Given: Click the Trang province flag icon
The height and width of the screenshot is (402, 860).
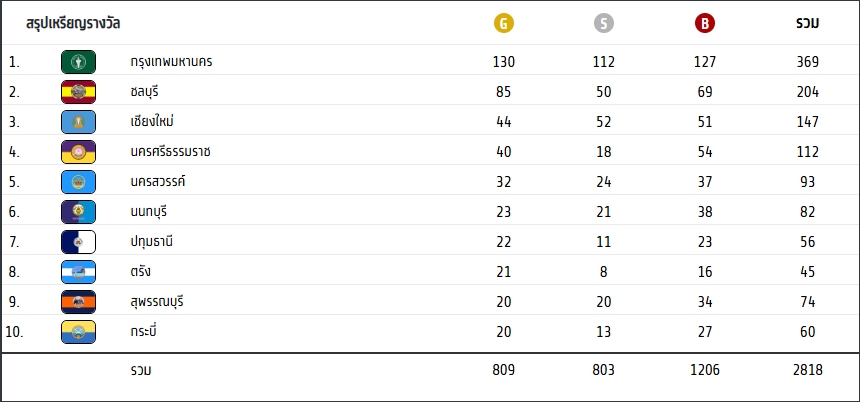Looking at the screenshot, I should pos(78,272).
